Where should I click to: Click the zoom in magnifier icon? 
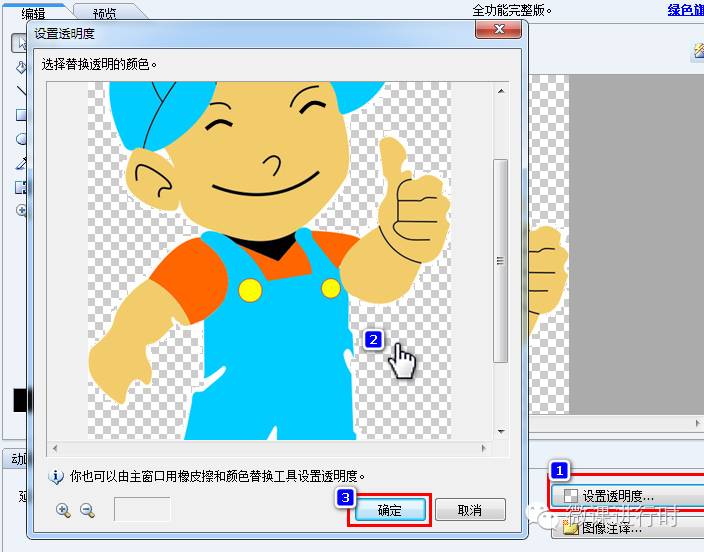(63, 510)
